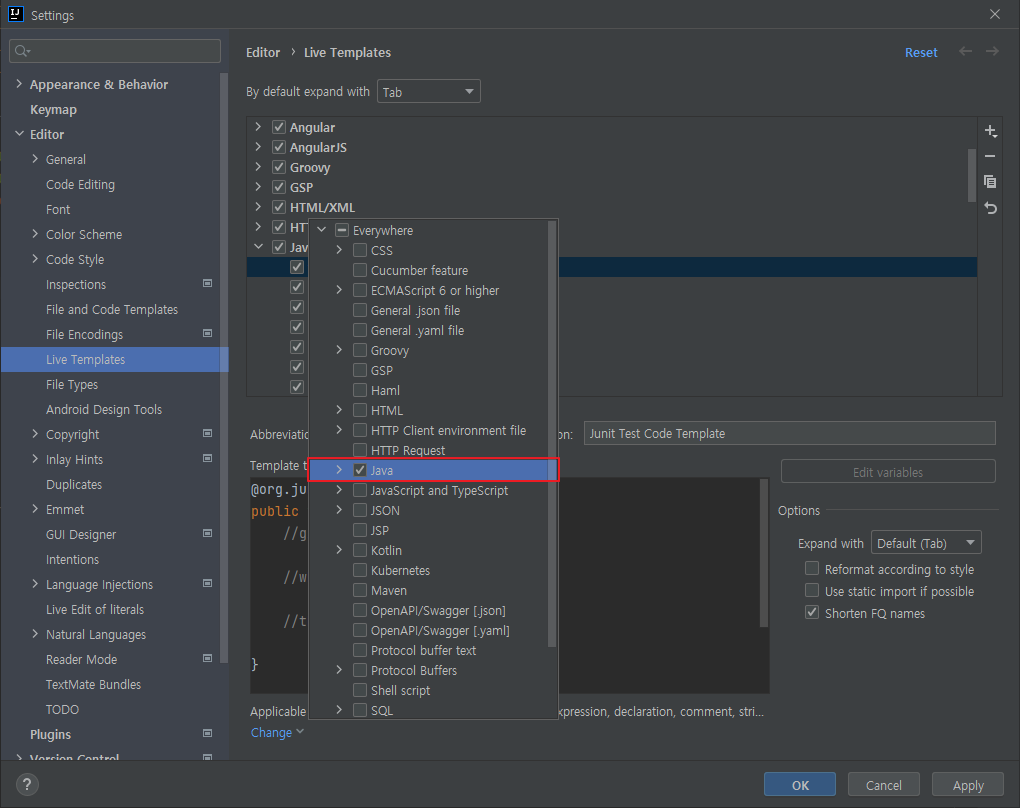Image resolution: width=1020 pixels, height=808 pixels.
Task: Click the project-level icon beside Reader Mode
Action: [x=208, y=659]
